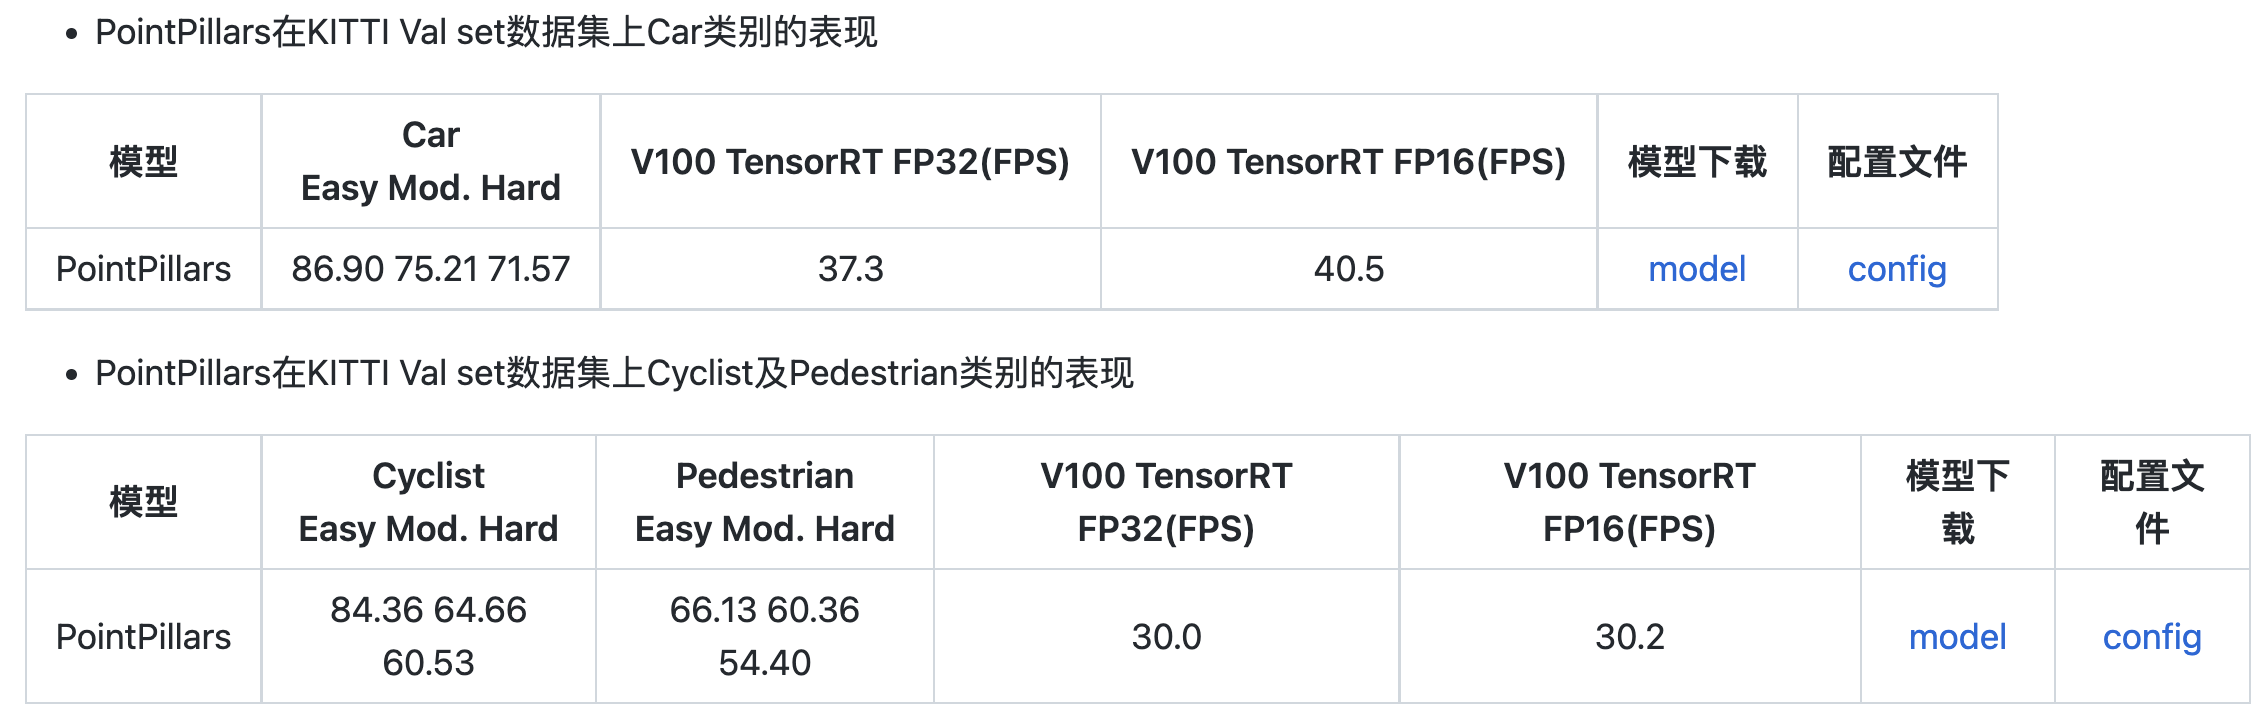This screenshot has height=722, width=2266.
Task: Click the Cyclist Easy Mod. Hard header
Action: (x=428, y=502)
